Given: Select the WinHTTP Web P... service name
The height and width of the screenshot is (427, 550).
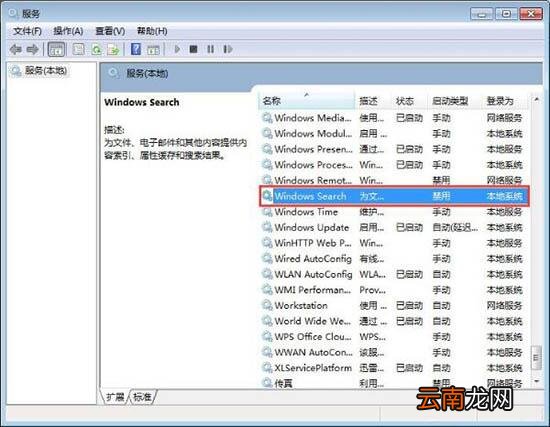Looking at the screenshot, I should click(x=313, y=243).
